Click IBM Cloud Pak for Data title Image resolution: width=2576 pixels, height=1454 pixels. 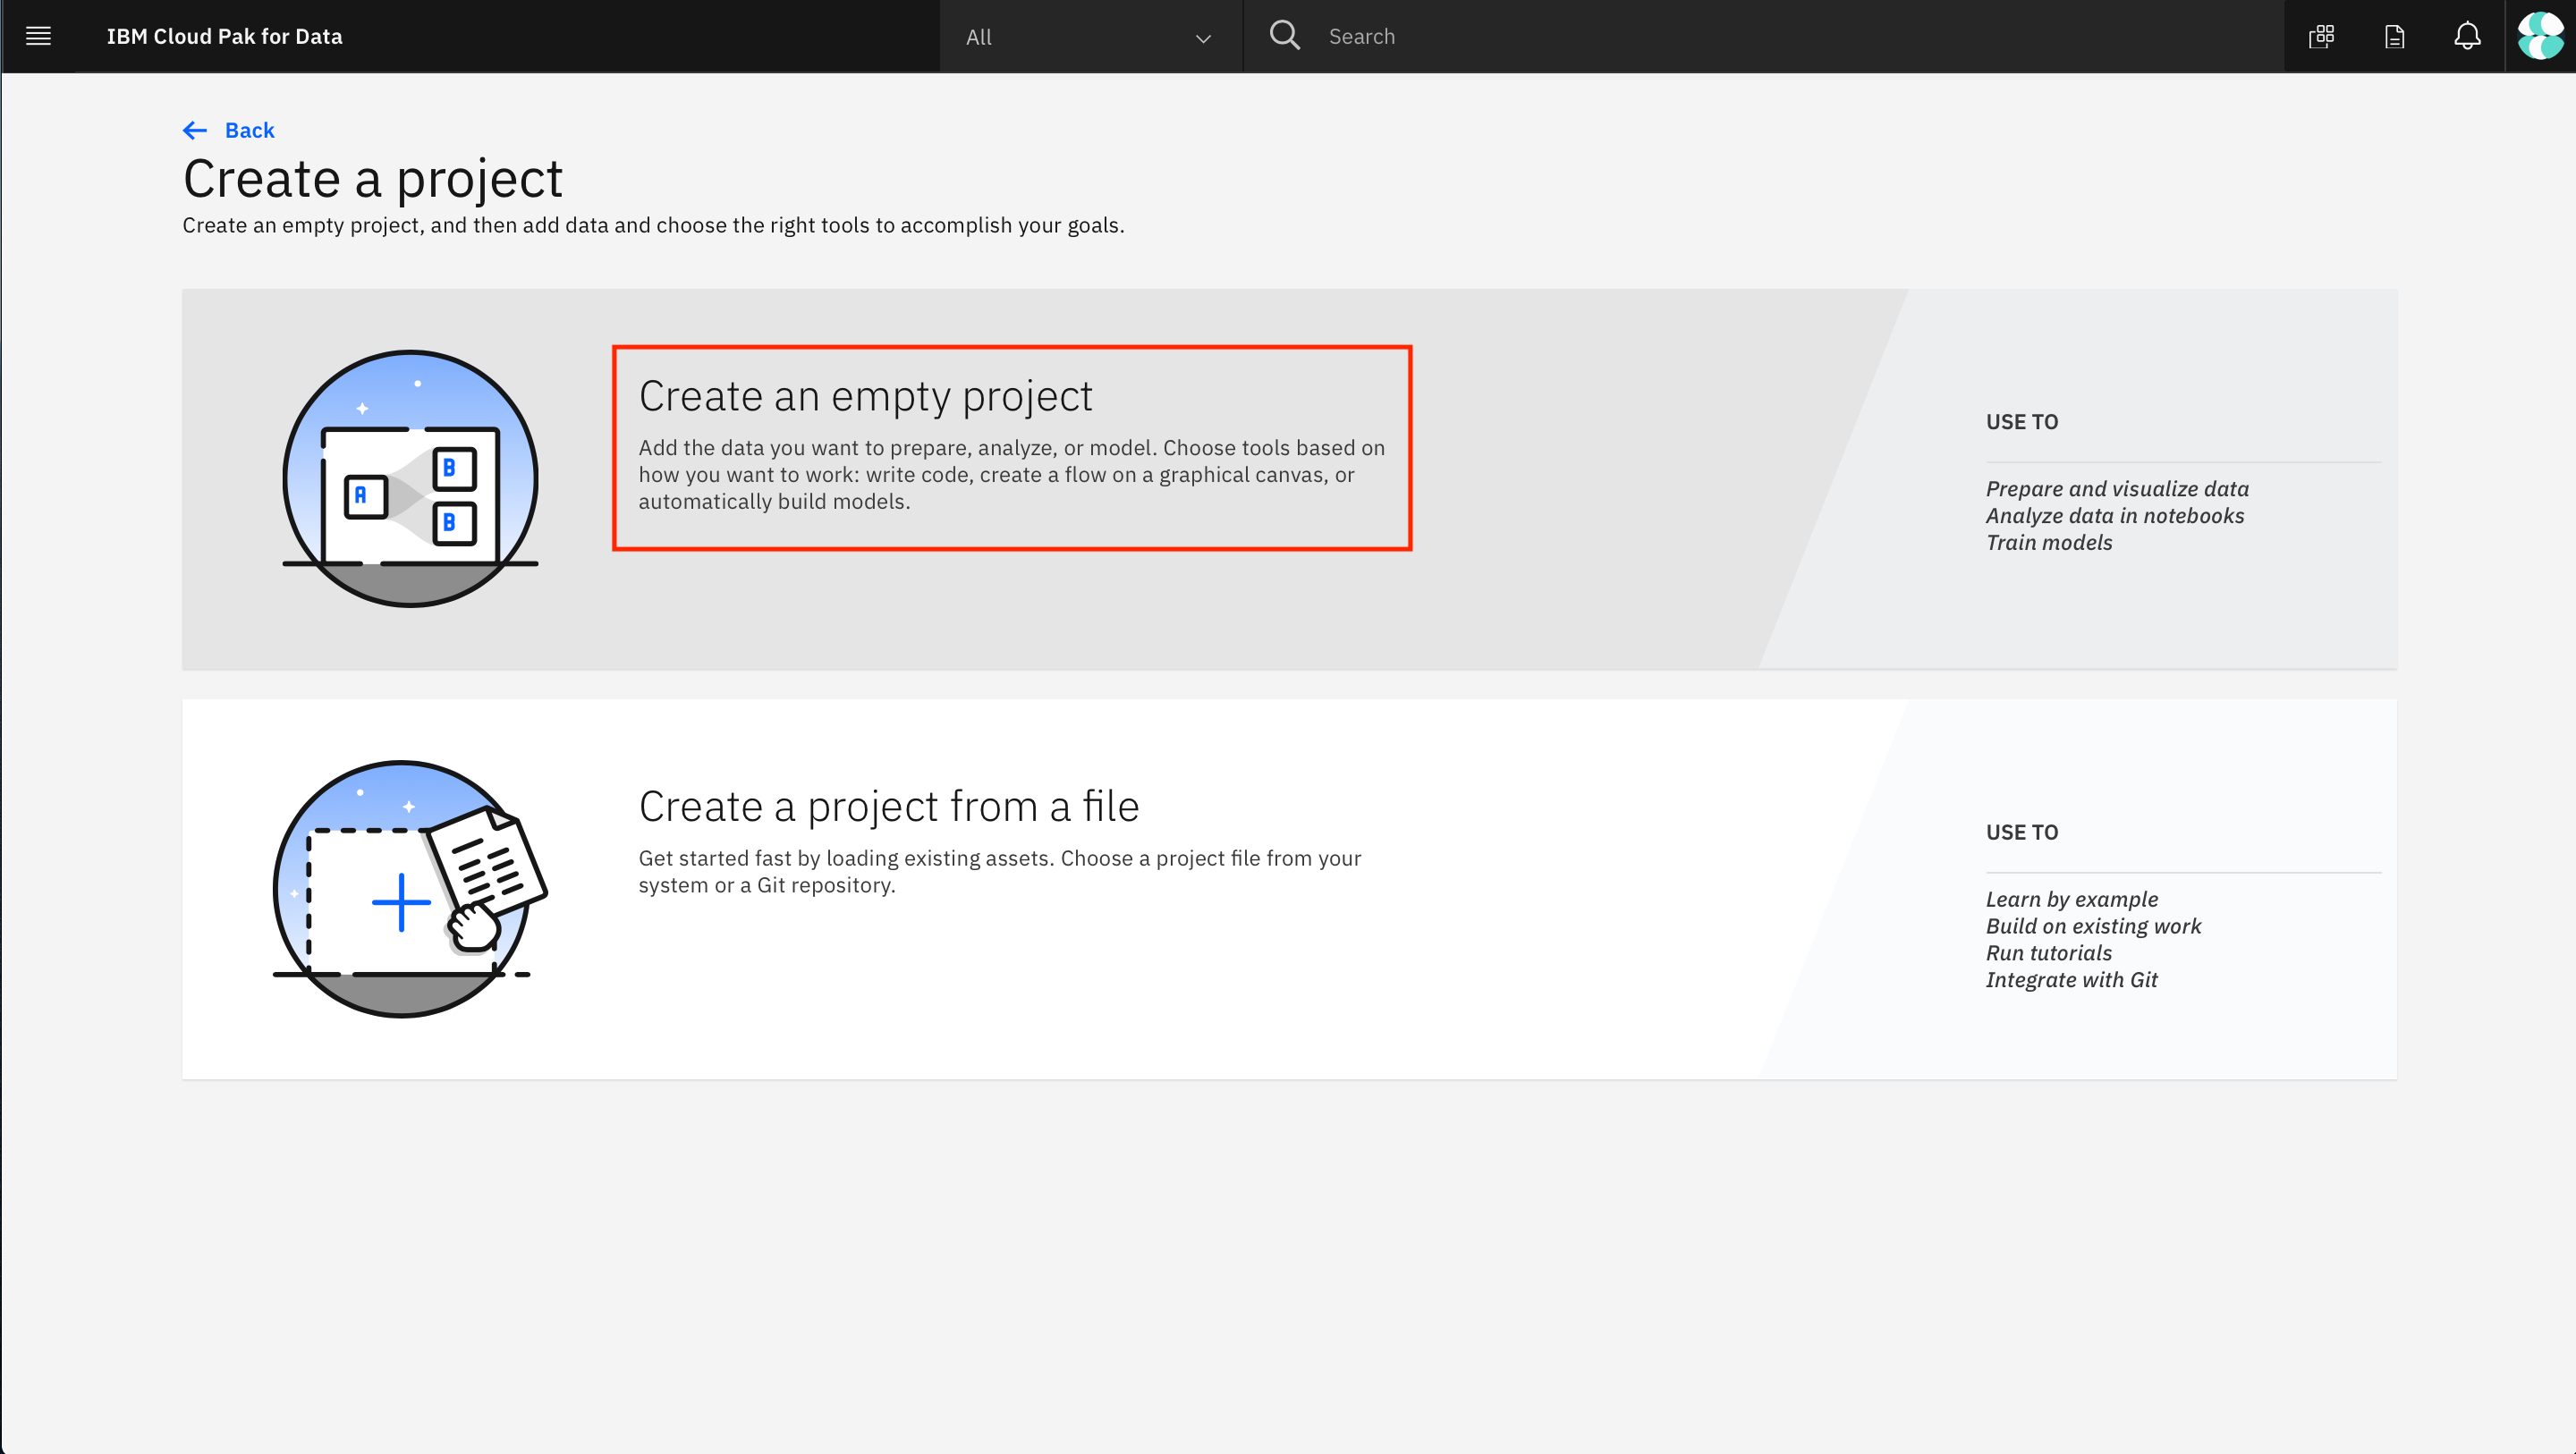pos(224,37)
